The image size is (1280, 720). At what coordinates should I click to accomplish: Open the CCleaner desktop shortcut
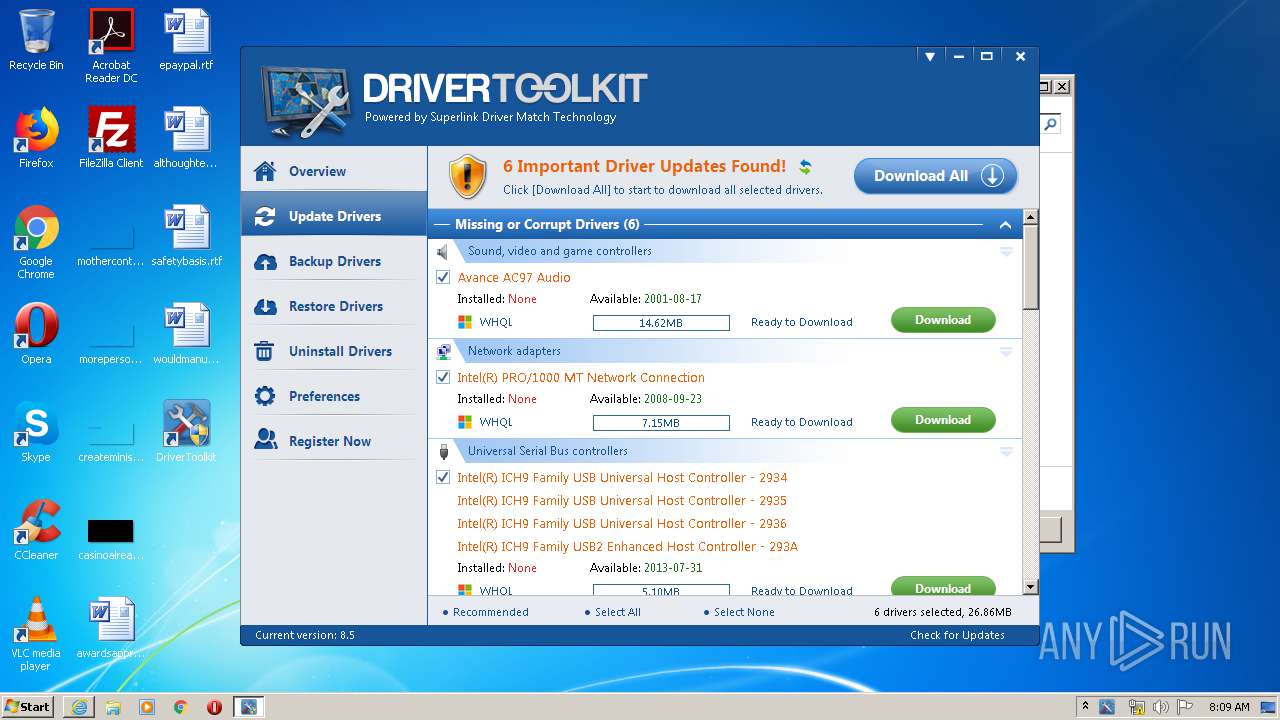36,529
